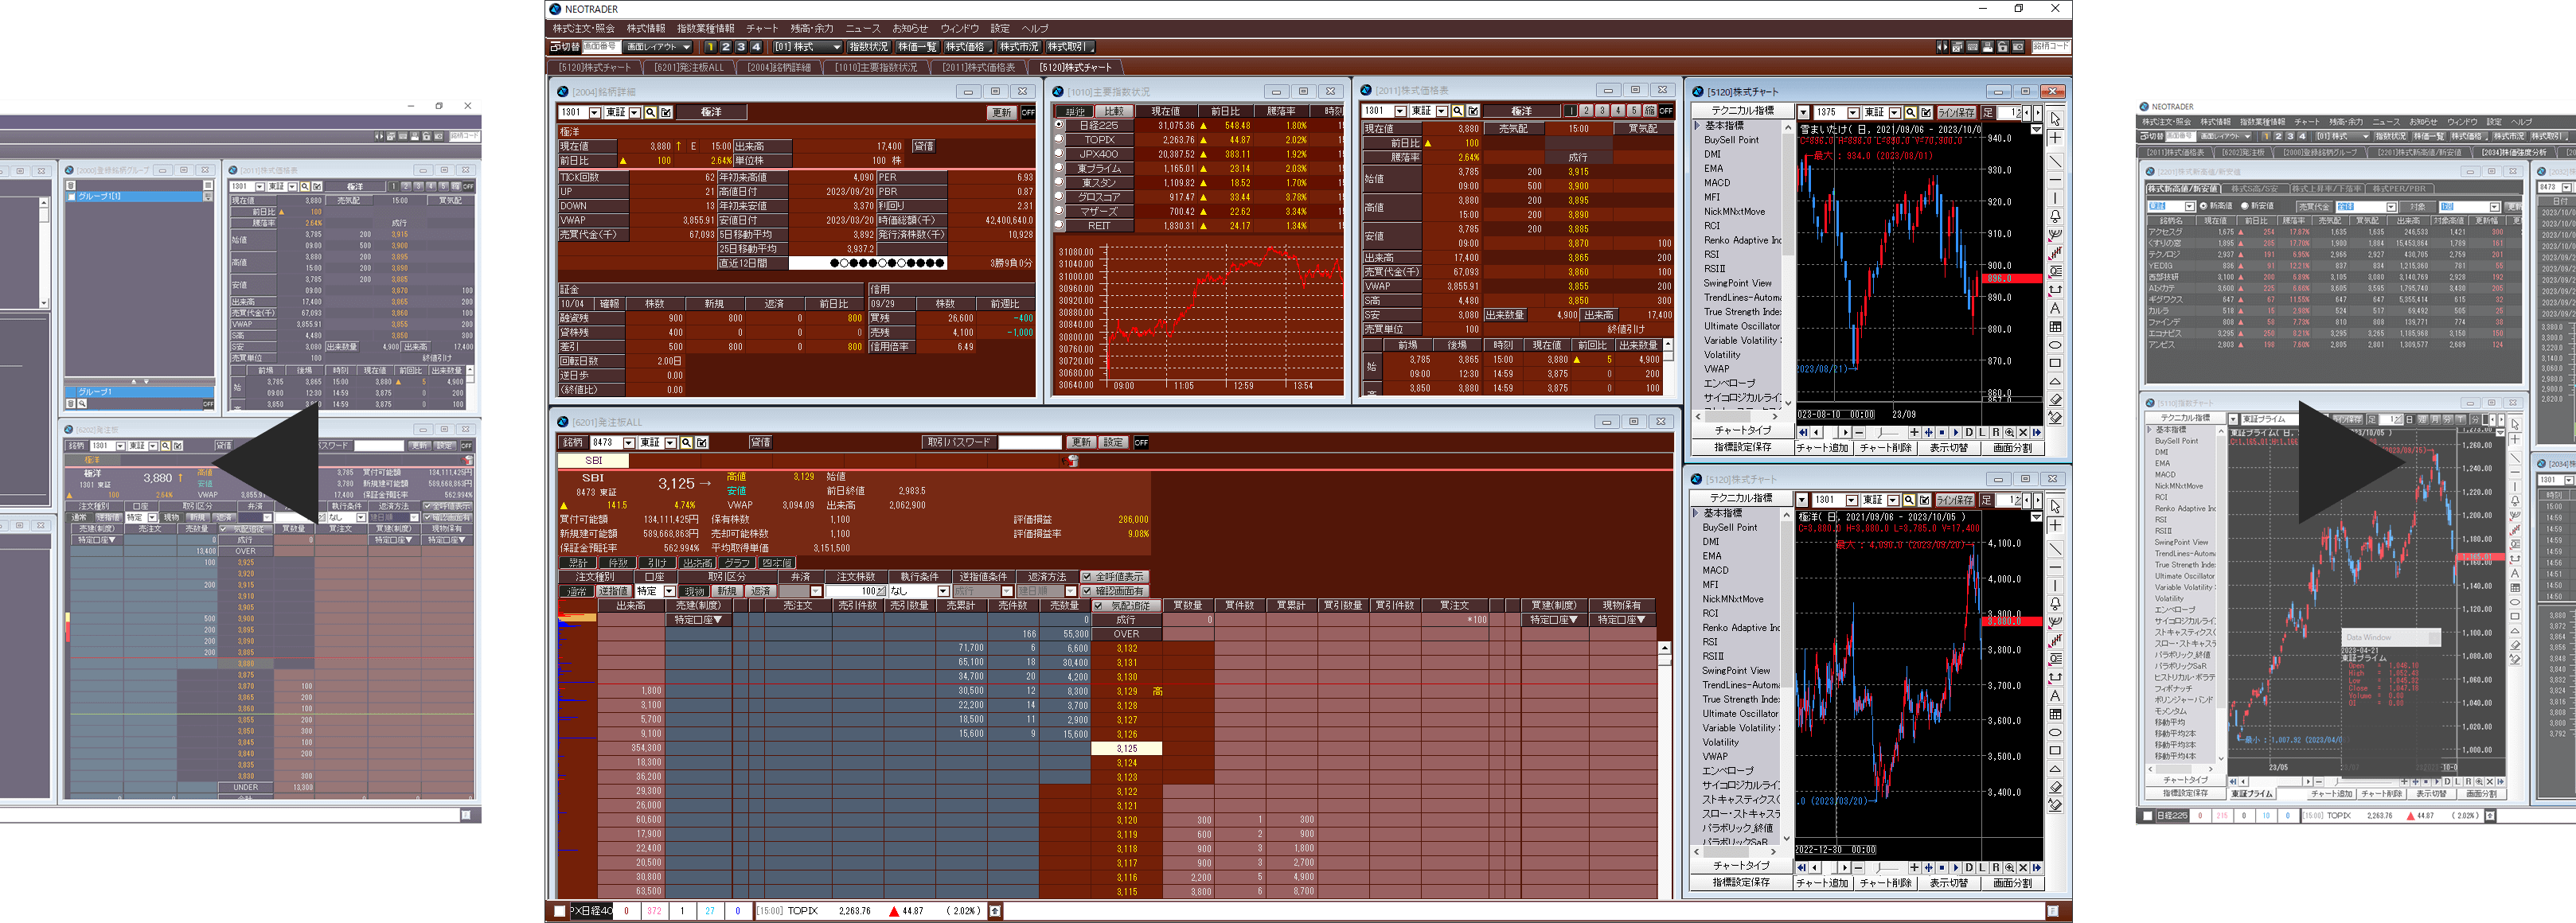Select the text 'A' tool in 極洋 chart
The height and width of the screenshot is (923, 2576).
coord(2055,696)
